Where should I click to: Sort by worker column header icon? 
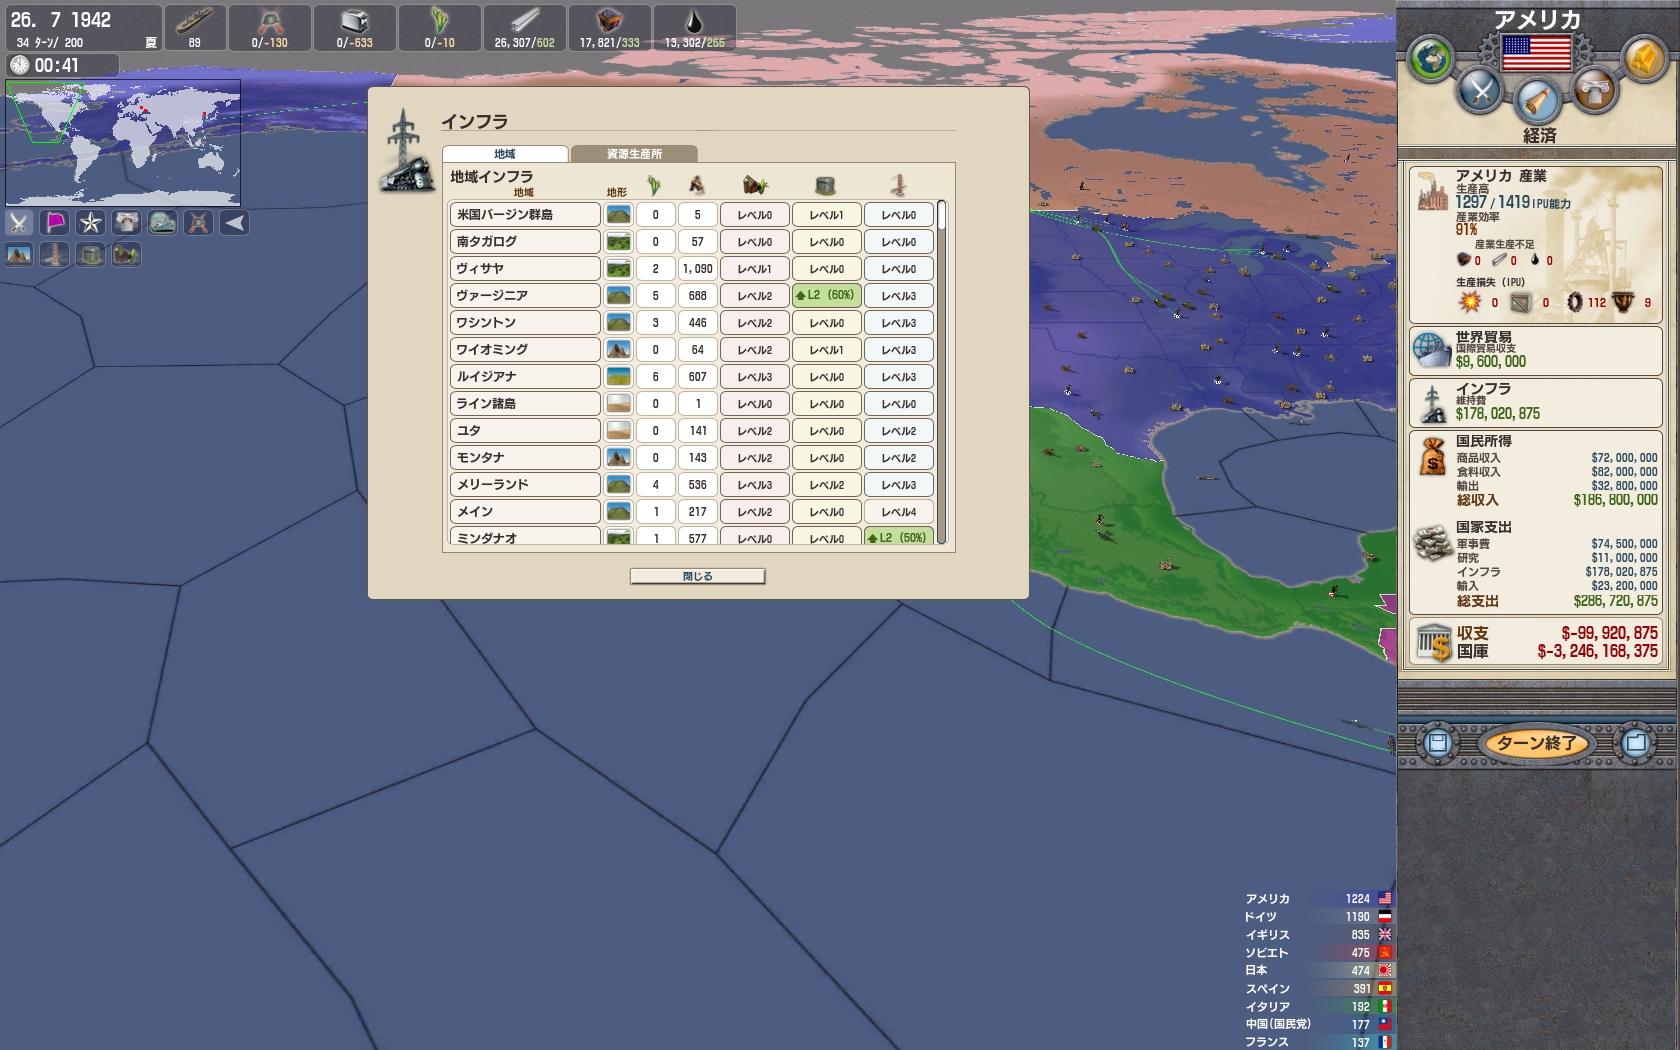click(697, 185)
